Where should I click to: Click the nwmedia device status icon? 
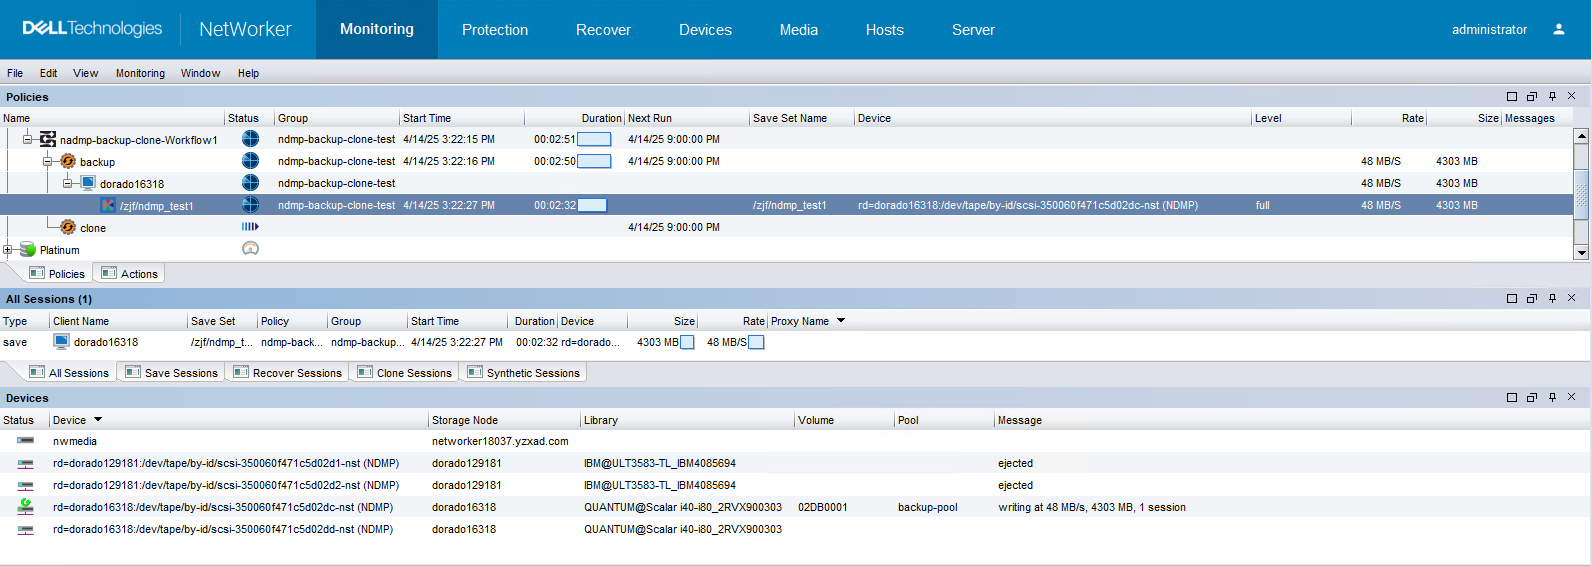coord(25,440)
